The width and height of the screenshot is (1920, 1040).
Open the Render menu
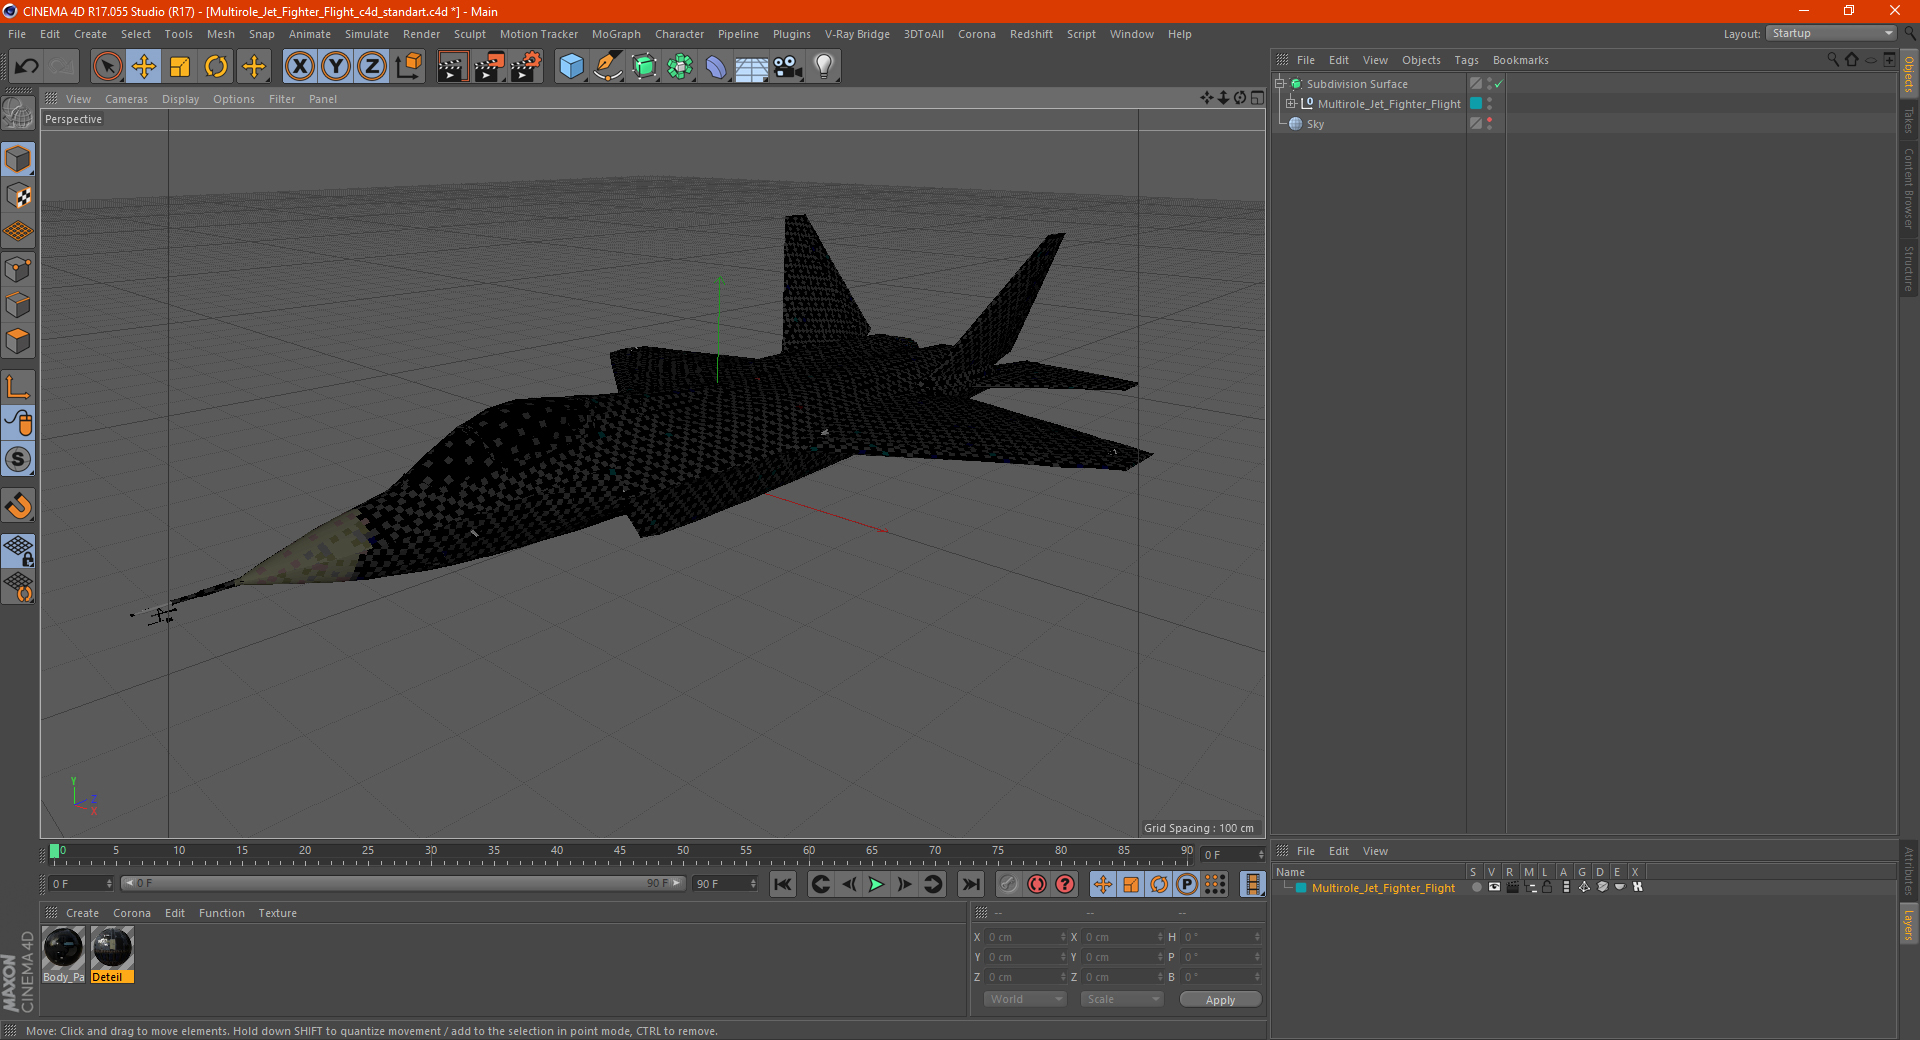click(421, 34)
